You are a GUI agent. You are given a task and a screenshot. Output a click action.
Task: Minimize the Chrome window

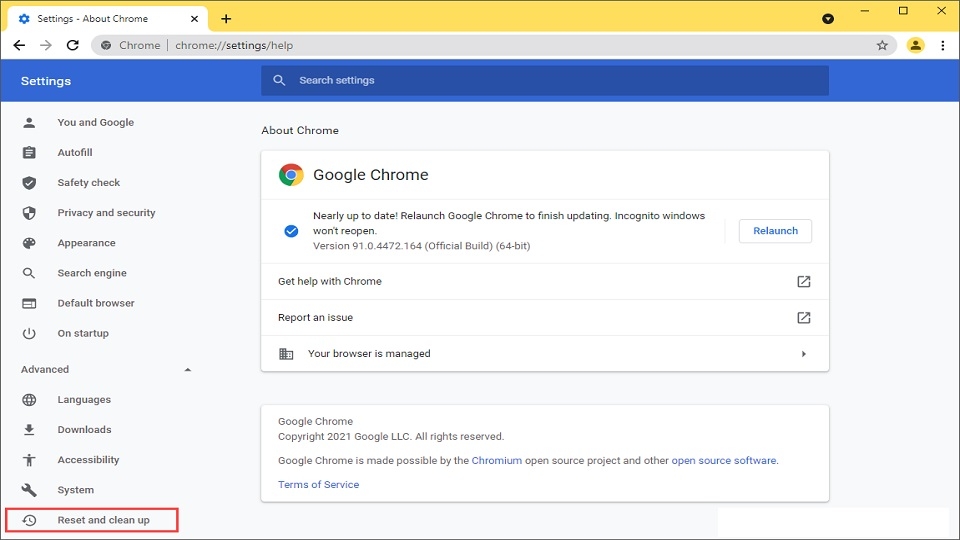click(864, 11)
